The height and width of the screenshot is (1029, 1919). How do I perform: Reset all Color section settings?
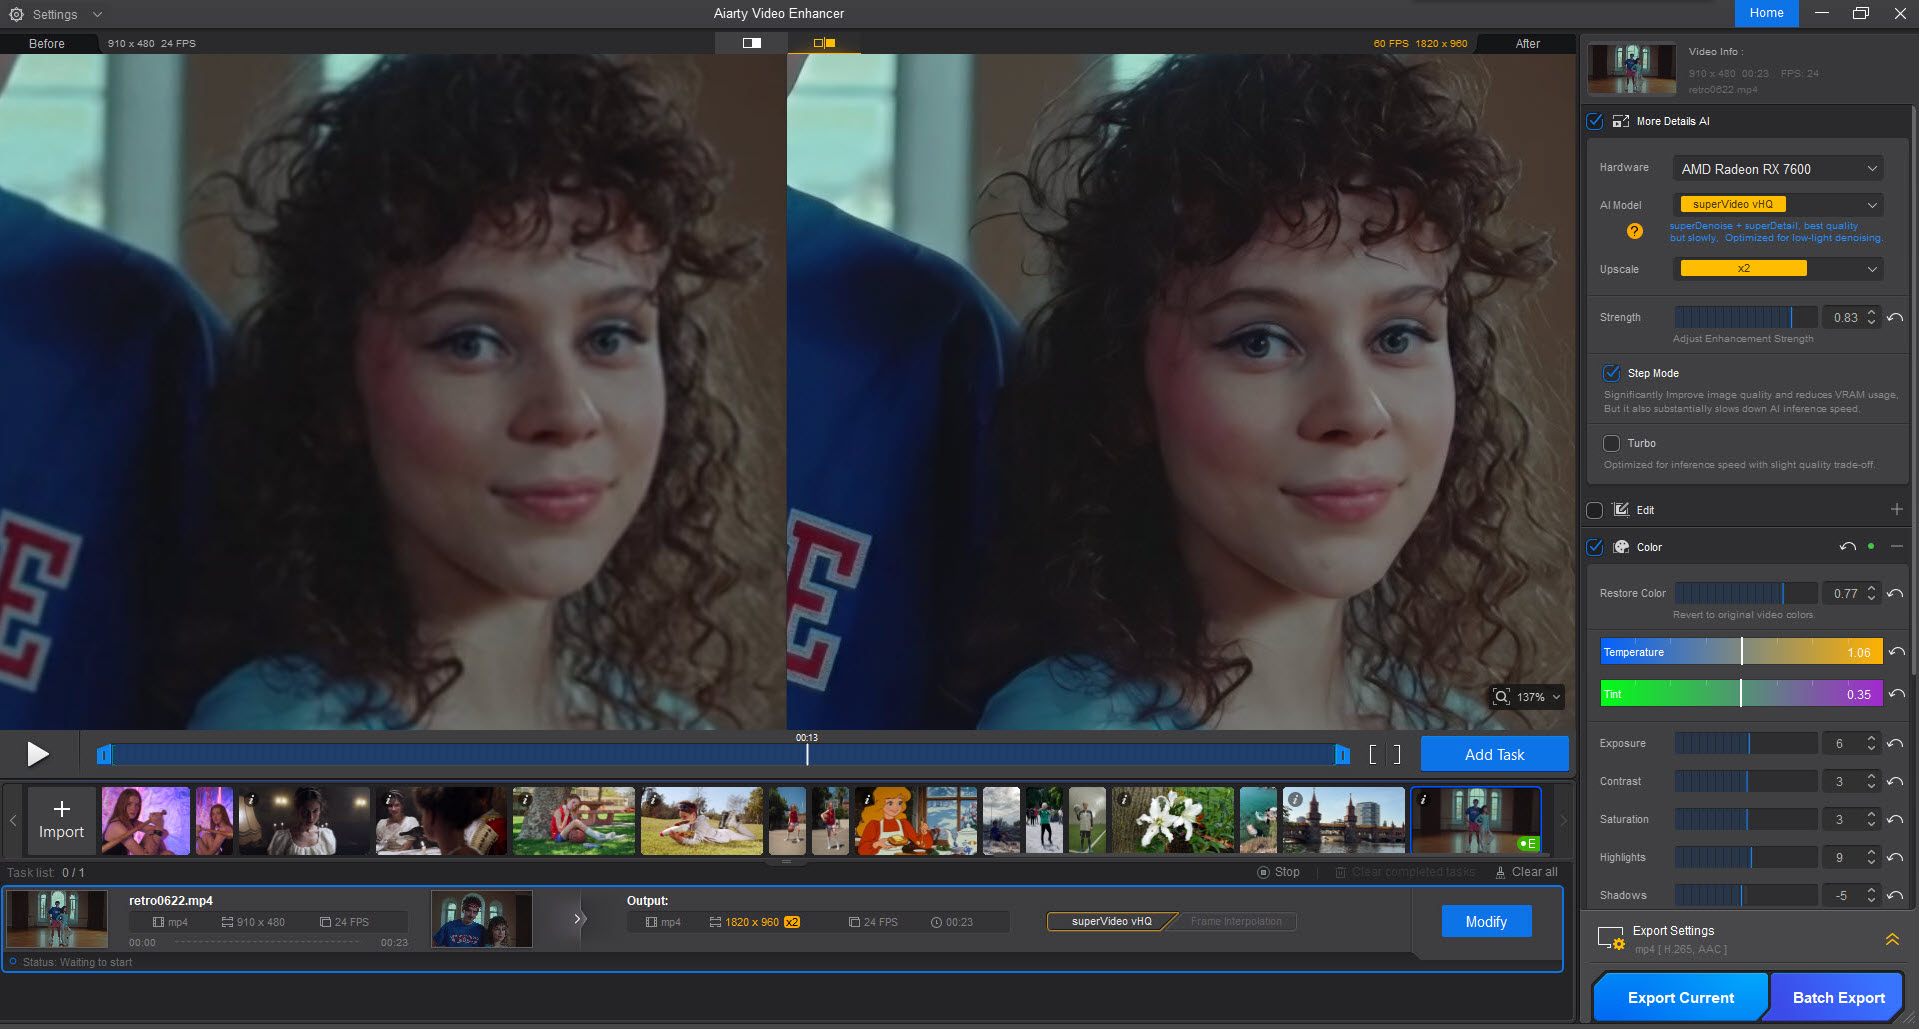tap(1848, 547)
